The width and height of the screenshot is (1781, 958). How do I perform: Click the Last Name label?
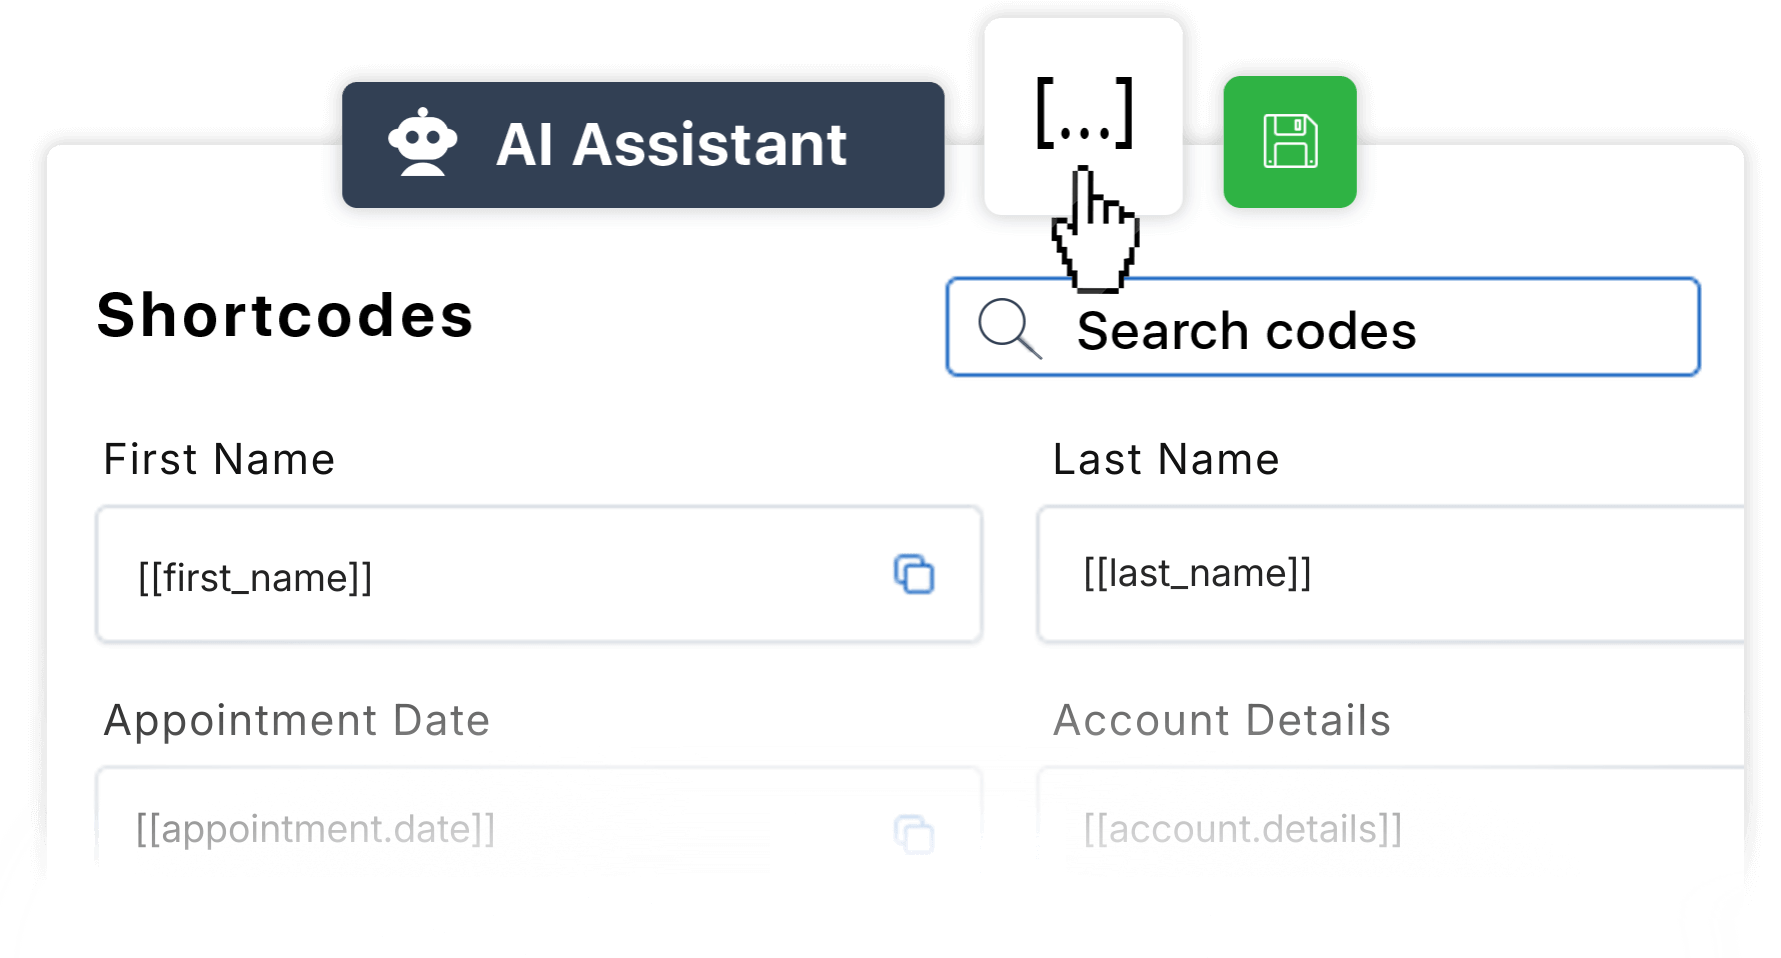coord(1166,460)
